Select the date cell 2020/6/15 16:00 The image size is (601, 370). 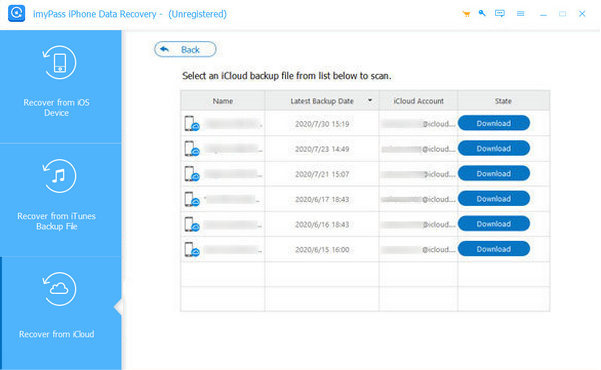pos(322,250)
